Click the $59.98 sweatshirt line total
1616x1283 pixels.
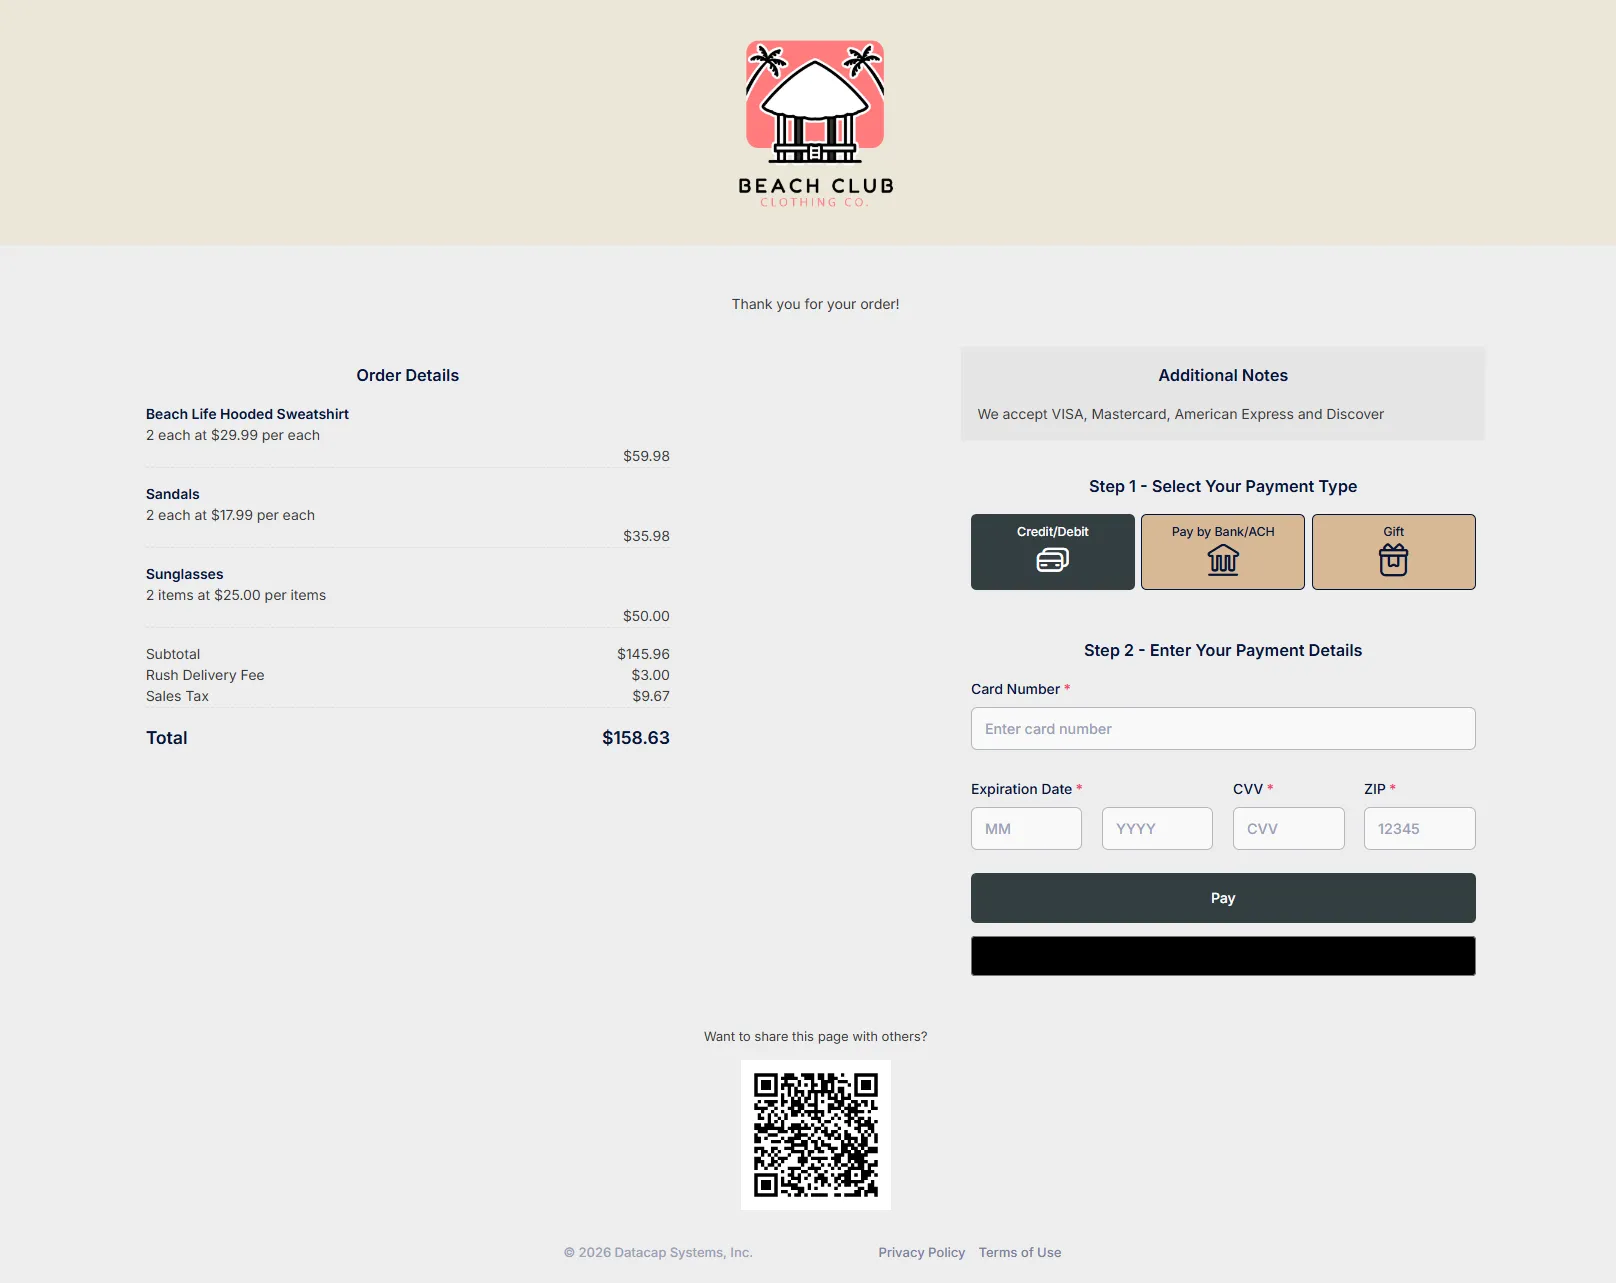tap(646, 456)
